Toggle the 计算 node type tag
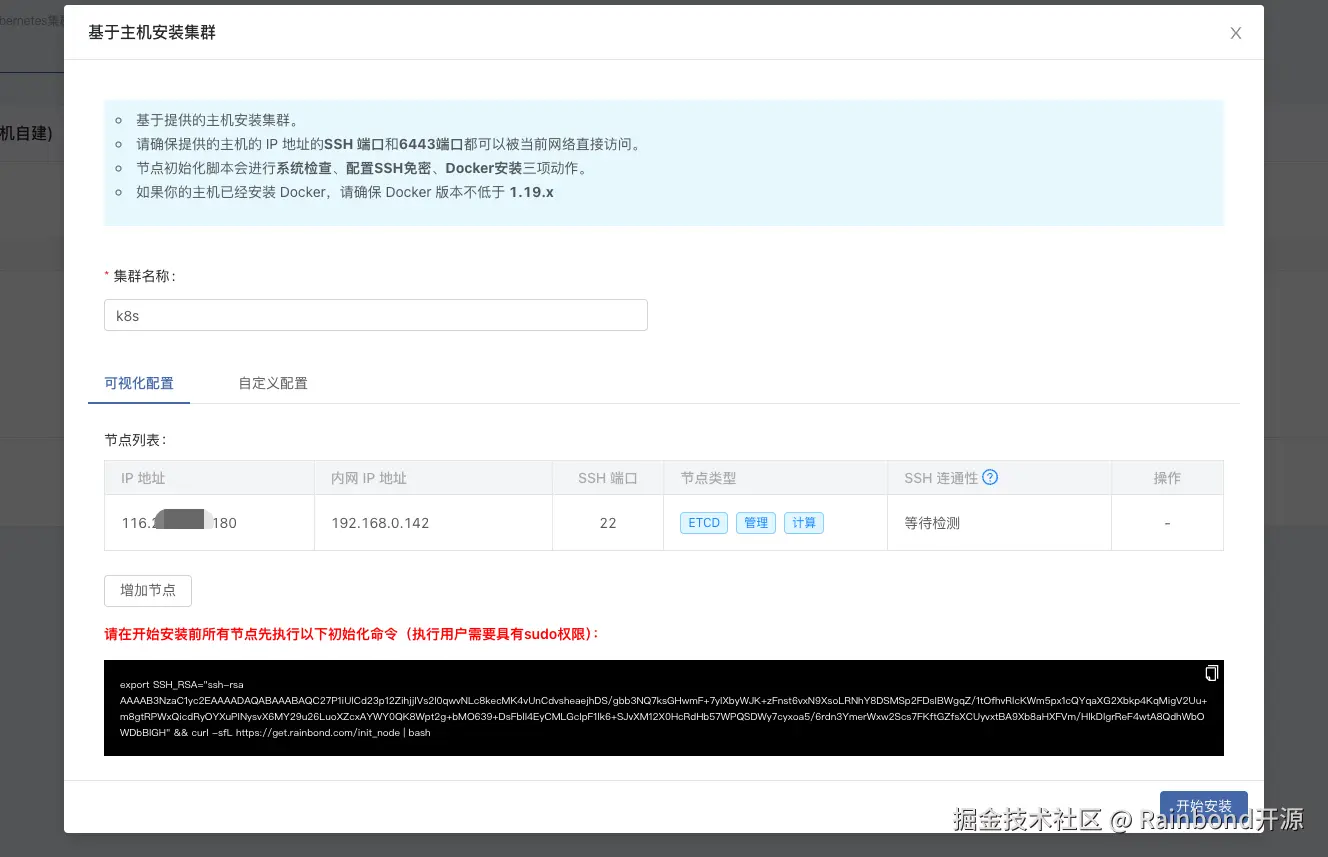Screen dimensions: 1328x857 coord(804,523)
